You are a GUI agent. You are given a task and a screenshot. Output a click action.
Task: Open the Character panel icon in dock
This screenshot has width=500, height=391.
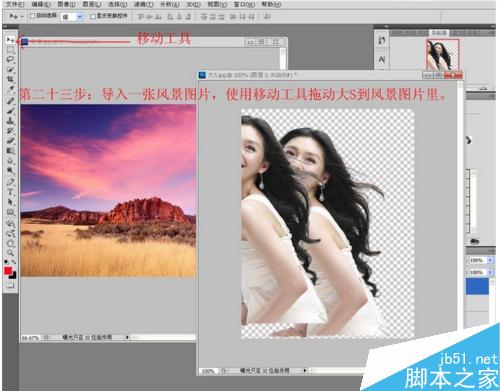tap(382, 59)
